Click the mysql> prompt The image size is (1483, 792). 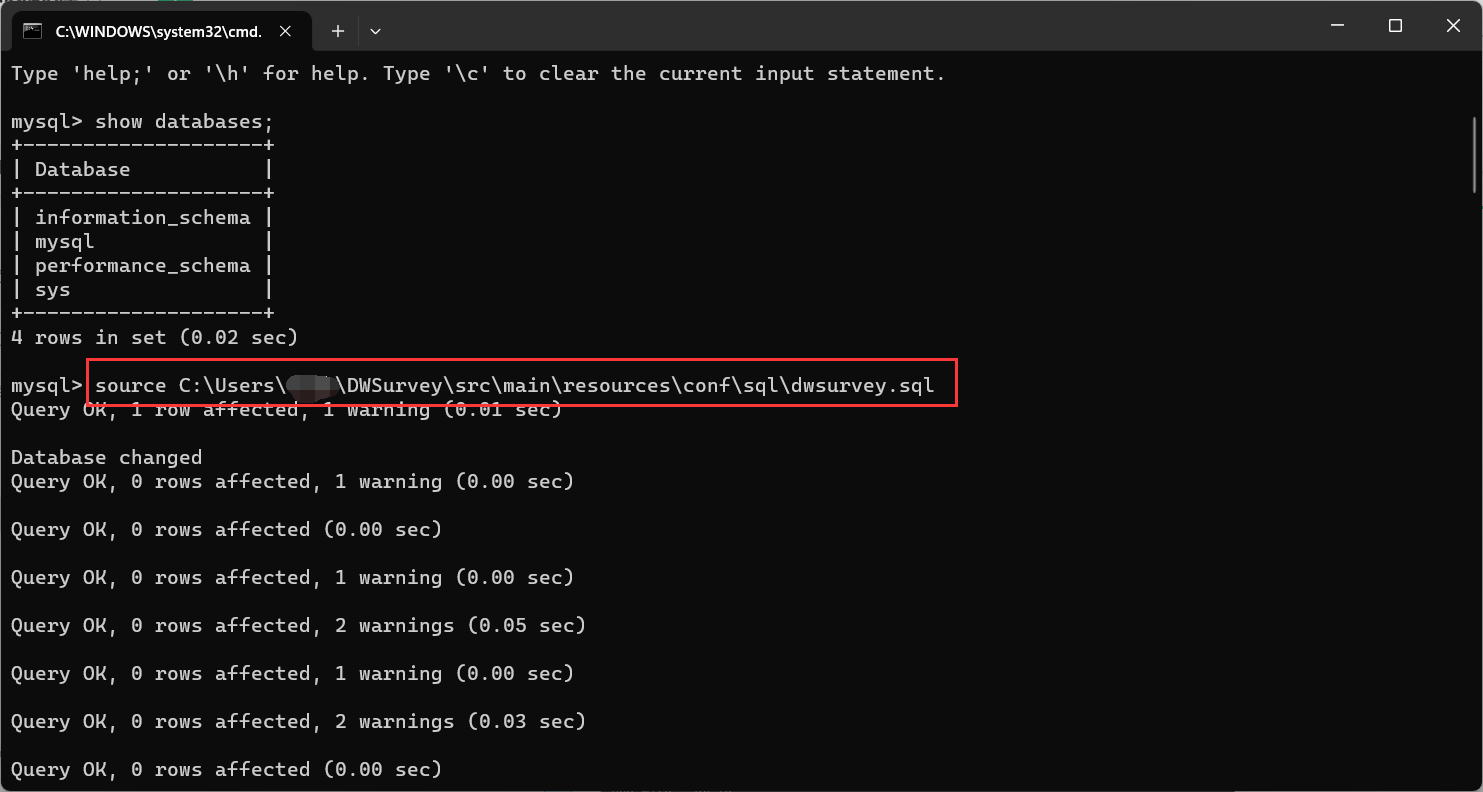(x=45, y=384)
